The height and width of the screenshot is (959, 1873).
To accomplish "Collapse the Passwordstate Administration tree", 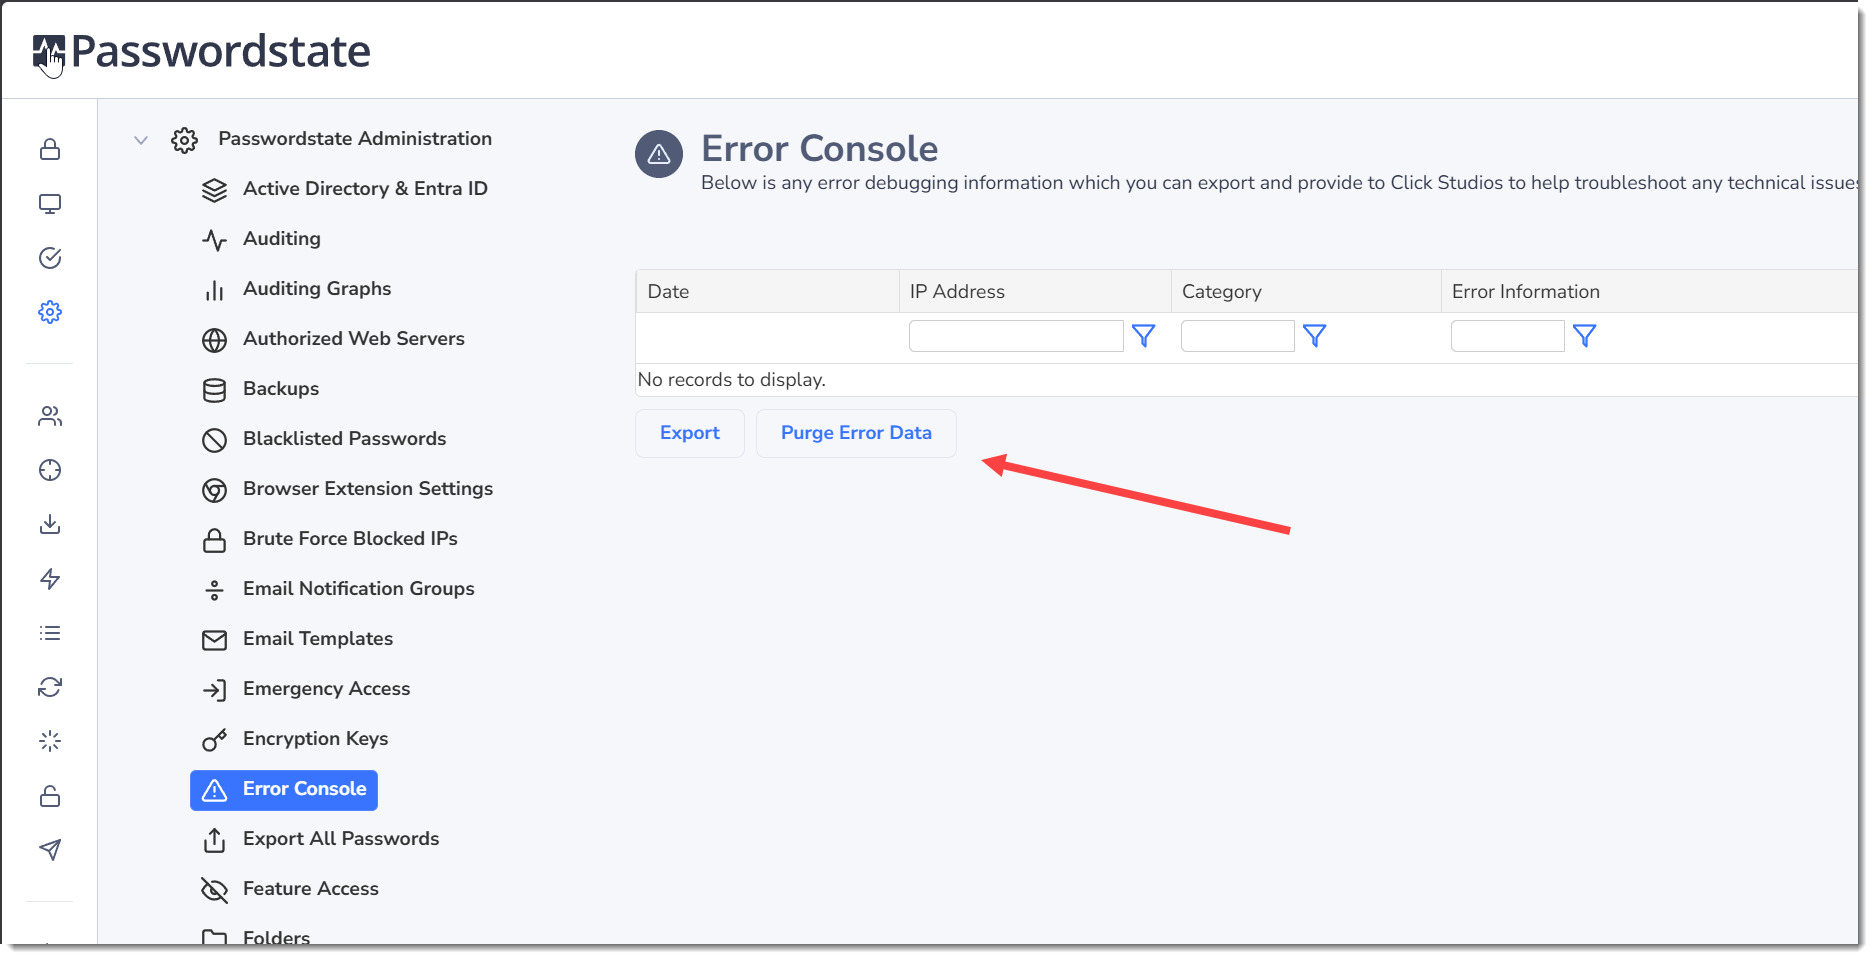I will pyautogui.click(x=141, y=140).
